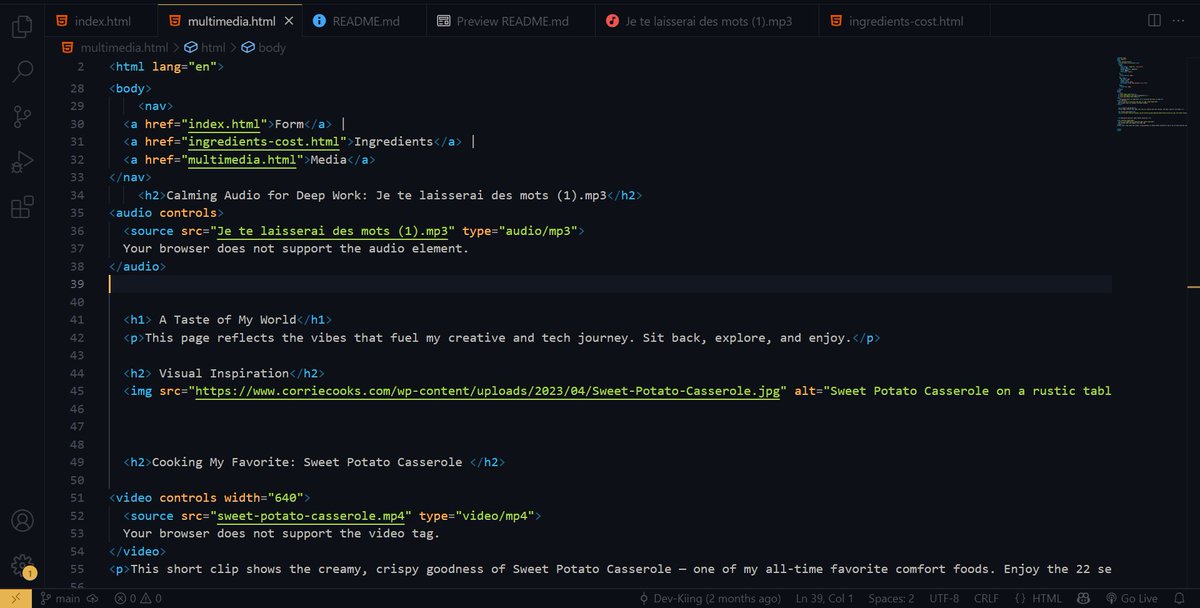Viewport: 1200px width, 608px height.
Task: Click the info icon on README.md tab
Action: click(x=319, y=20)
